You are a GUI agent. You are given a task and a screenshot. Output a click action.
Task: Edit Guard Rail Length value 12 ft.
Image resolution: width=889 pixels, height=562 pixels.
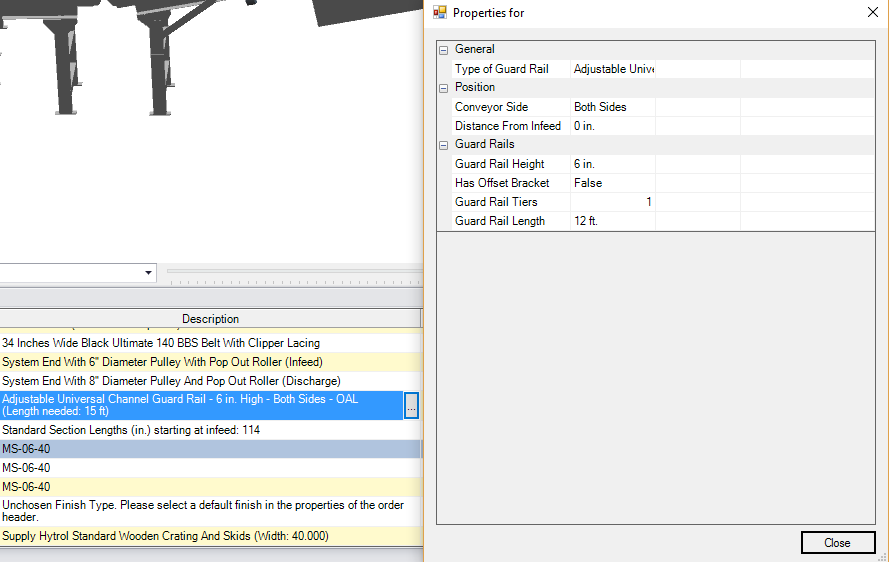tap(612, 221)
